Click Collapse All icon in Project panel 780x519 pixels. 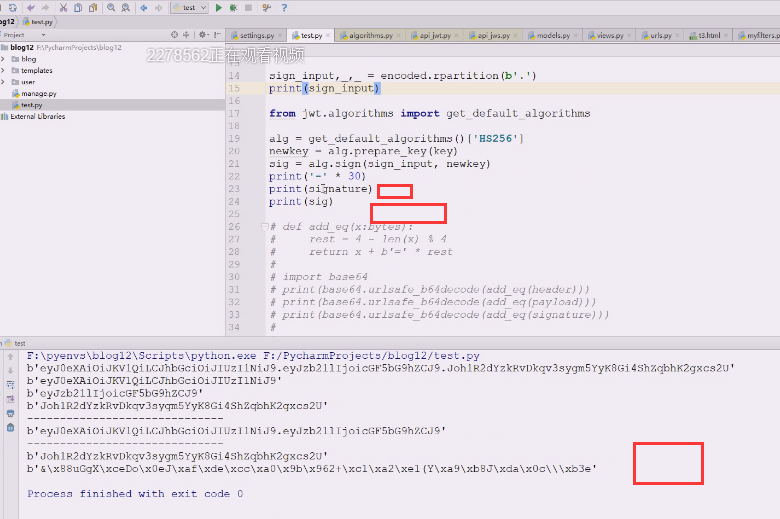tap(186, 35)
